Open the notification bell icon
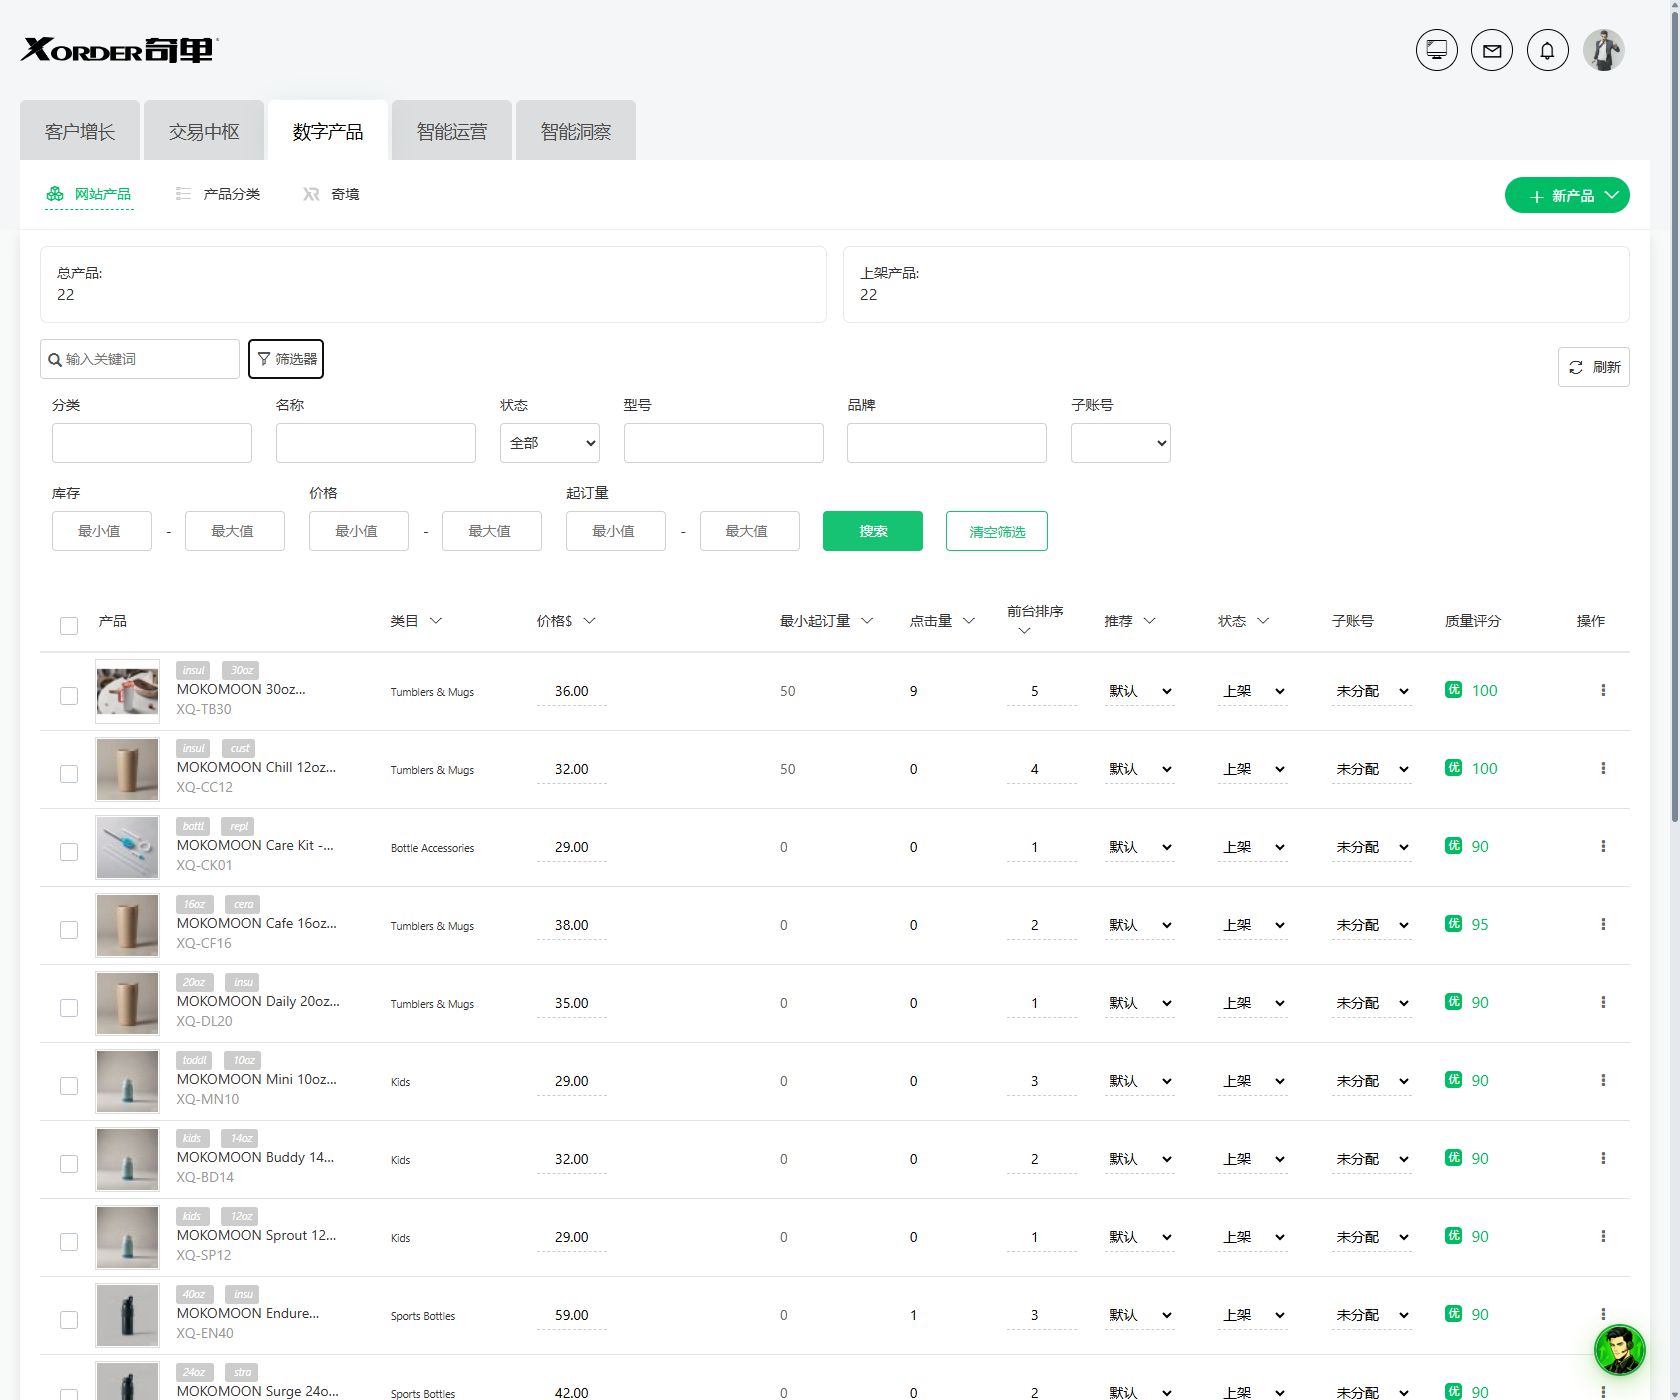The height and width of the screenshot is (1400, 1680). (1547, 50)
